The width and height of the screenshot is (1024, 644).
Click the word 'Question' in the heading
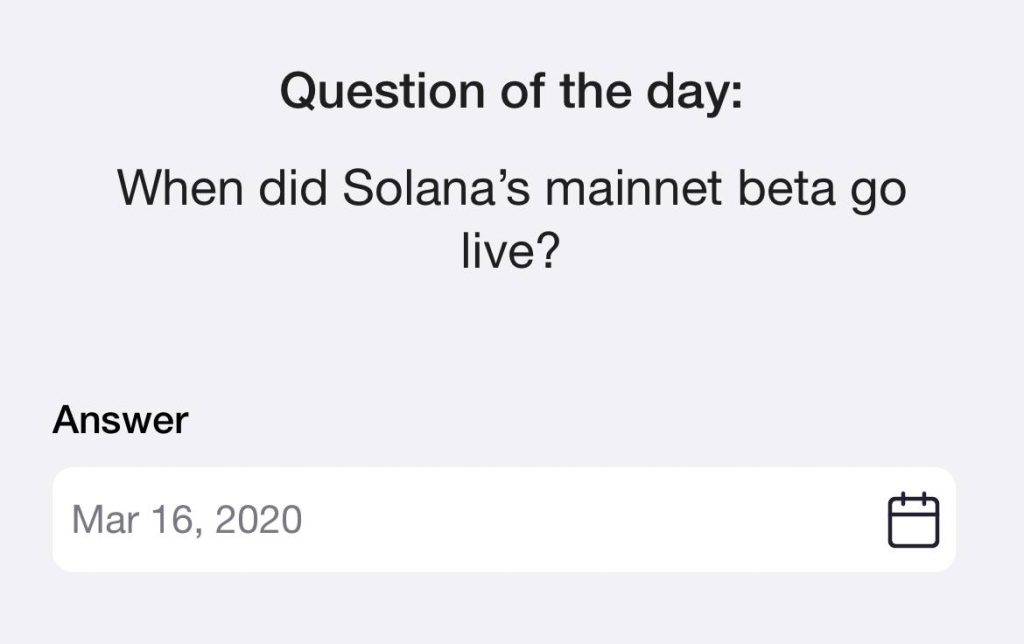(x=382, y=91)
